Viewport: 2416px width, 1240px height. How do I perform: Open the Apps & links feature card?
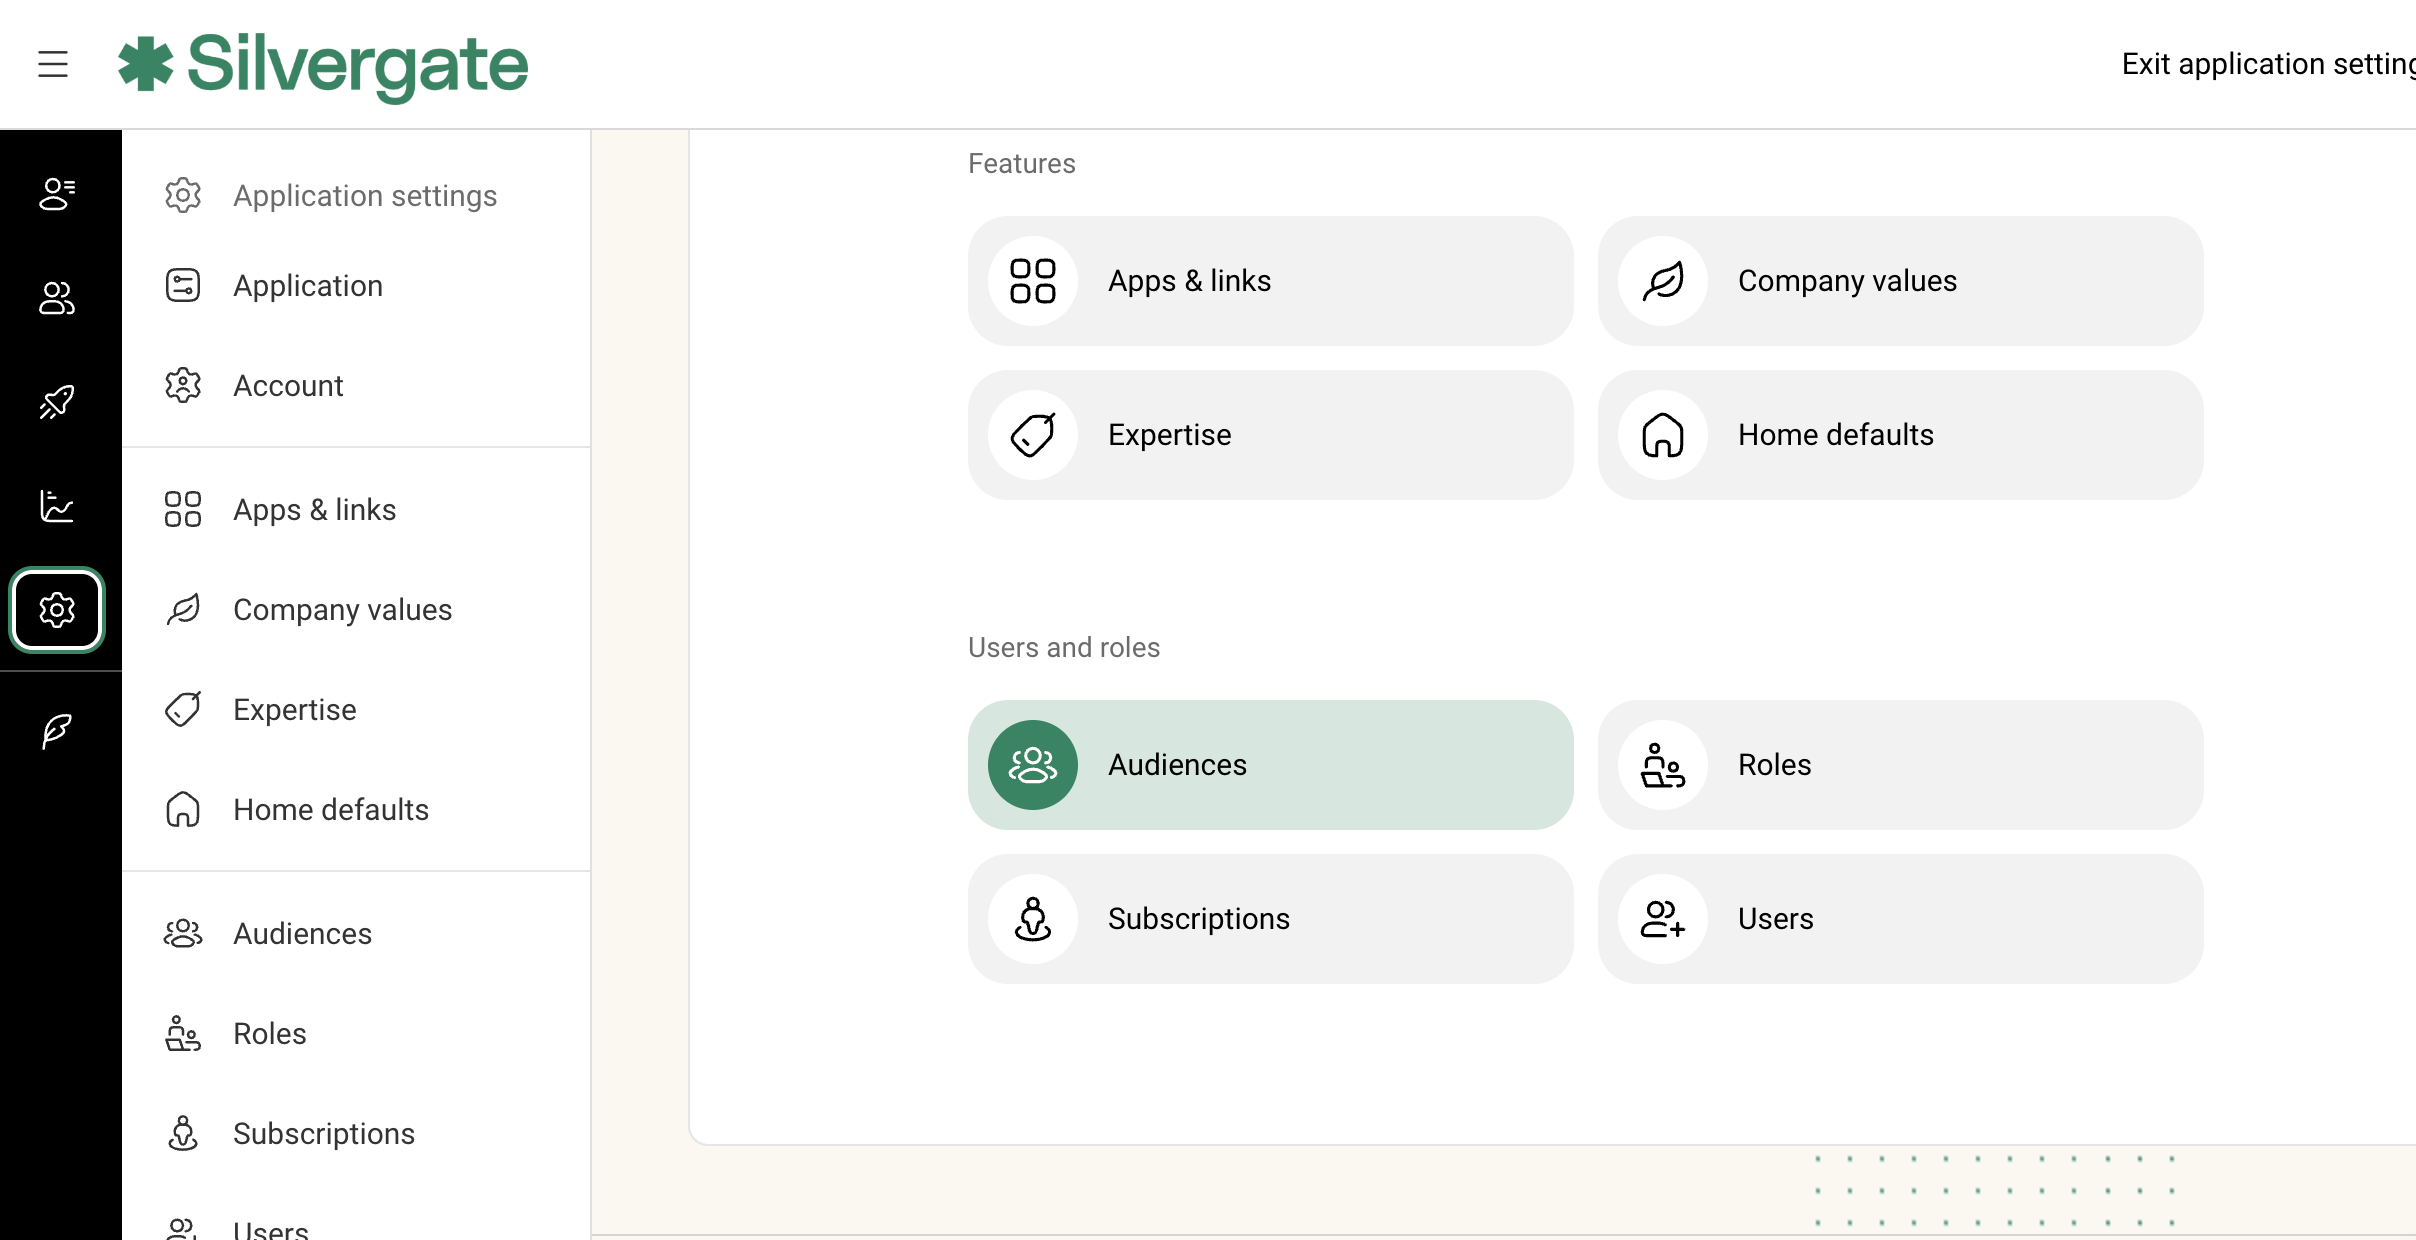(x=1270, y=281)
